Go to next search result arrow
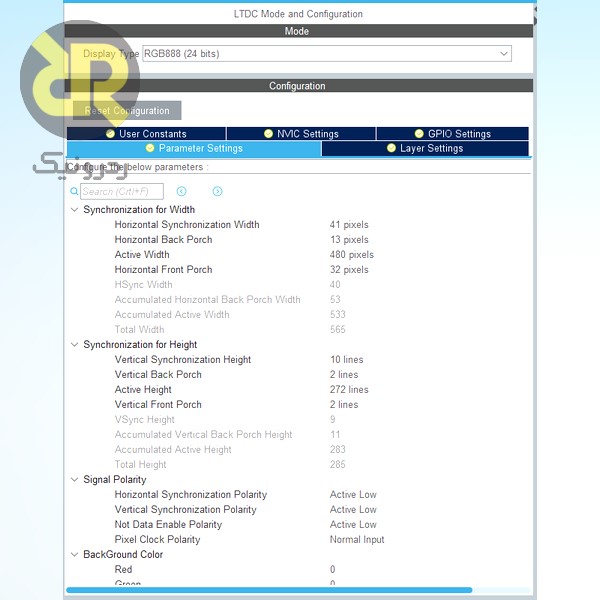Screen dimensions: 600x600 [217, 191]
